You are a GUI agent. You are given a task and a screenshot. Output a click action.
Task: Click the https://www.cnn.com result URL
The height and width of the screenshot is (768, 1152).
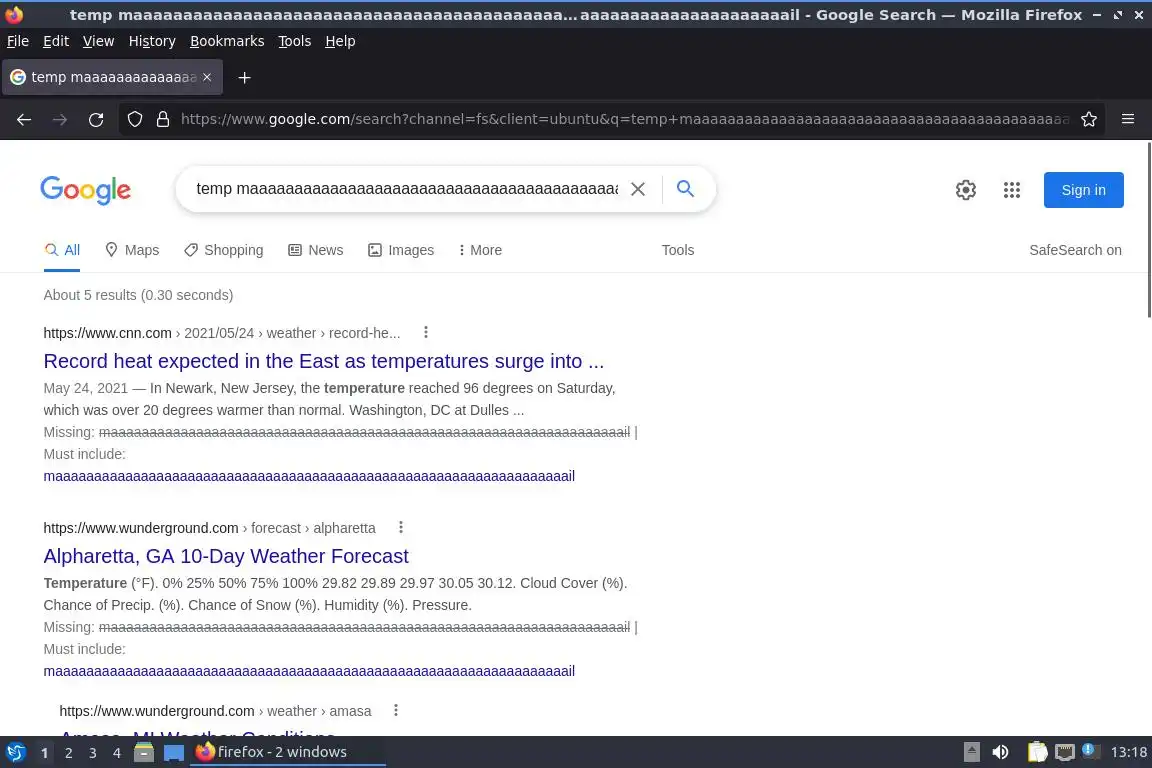pyautogui.click(x=107, y=333)
